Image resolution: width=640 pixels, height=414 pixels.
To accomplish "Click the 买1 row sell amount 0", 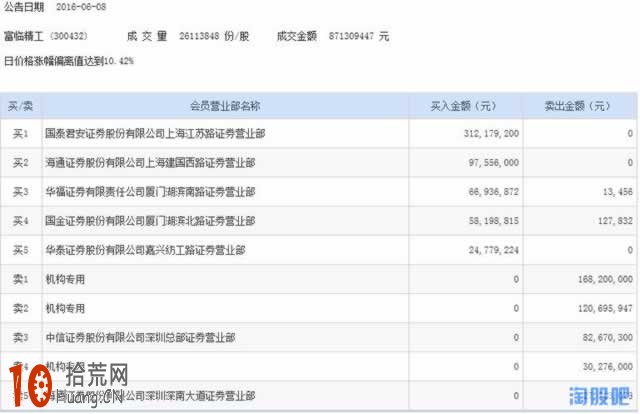I will pos(630,134).
